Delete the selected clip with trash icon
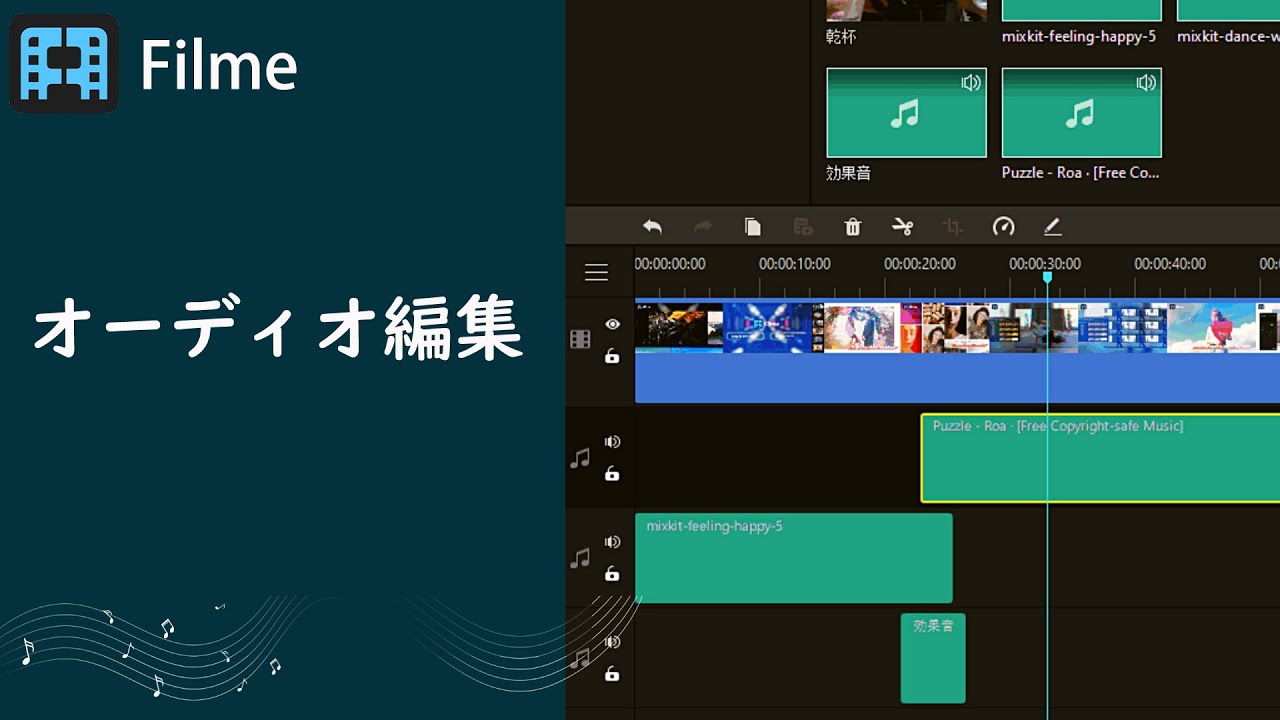1280x720 pixels. 853,227
